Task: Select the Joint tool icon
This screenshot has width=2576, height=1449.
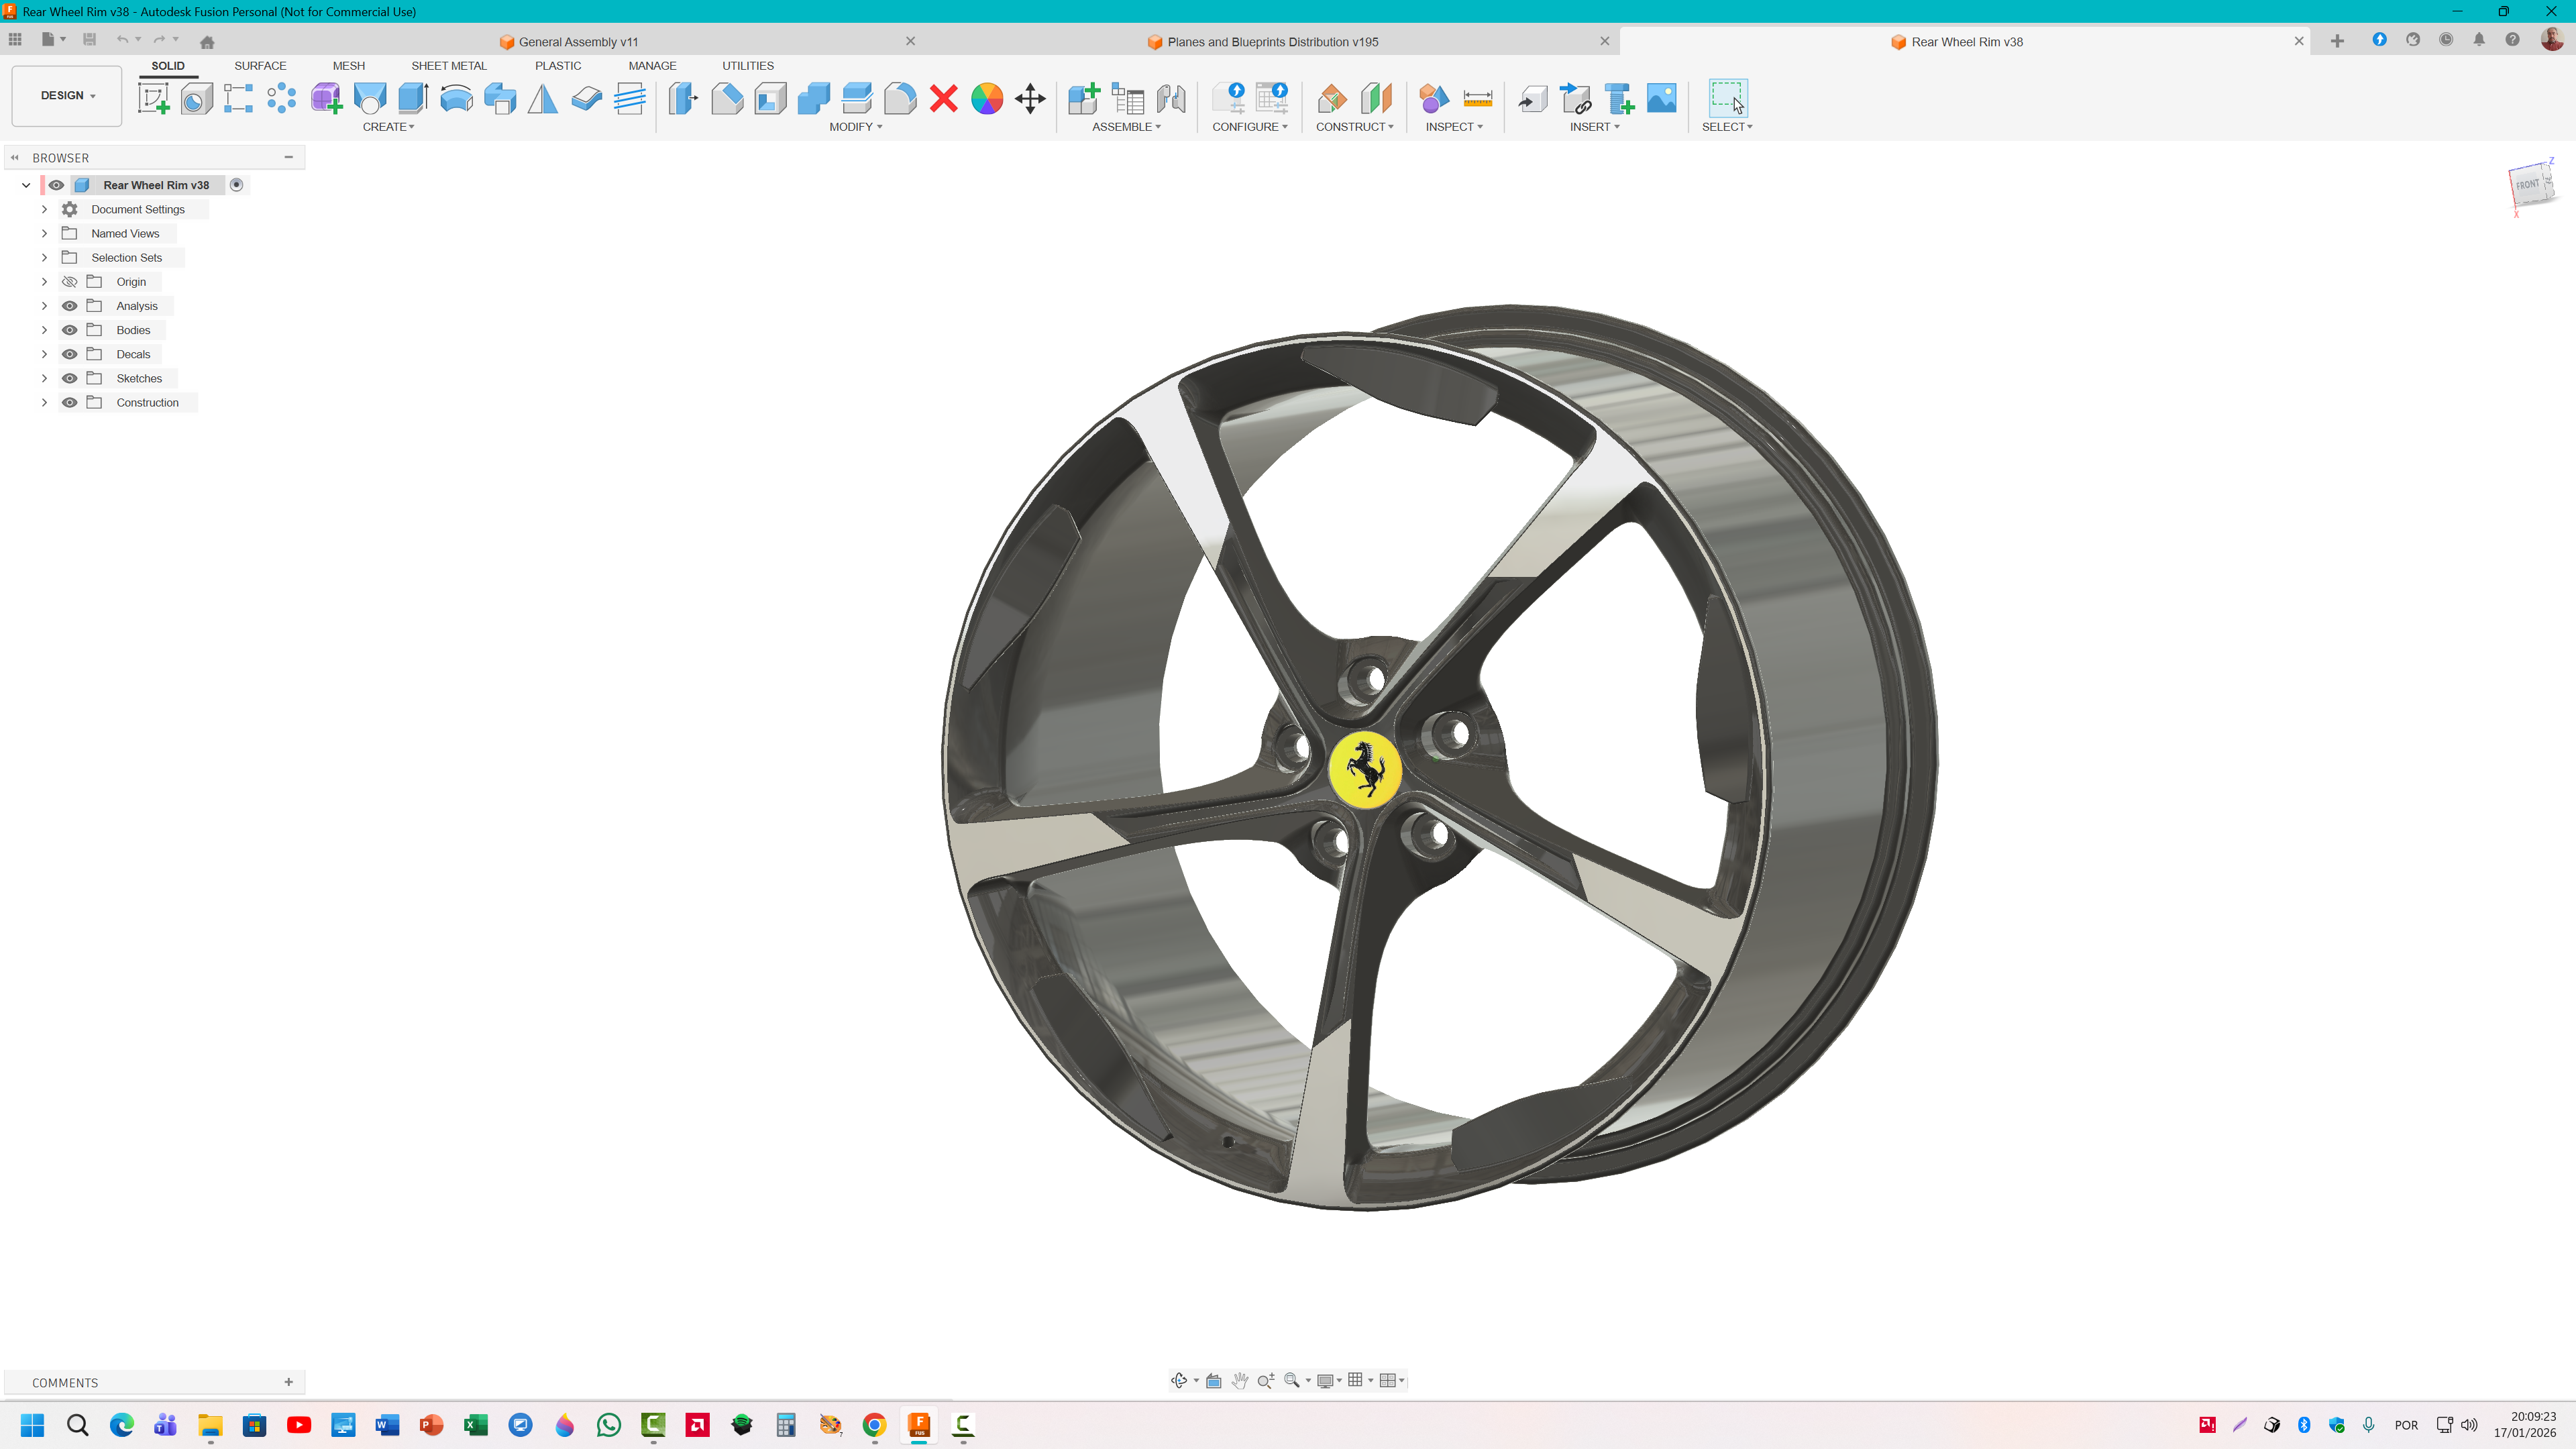Action: (1171, 98)
